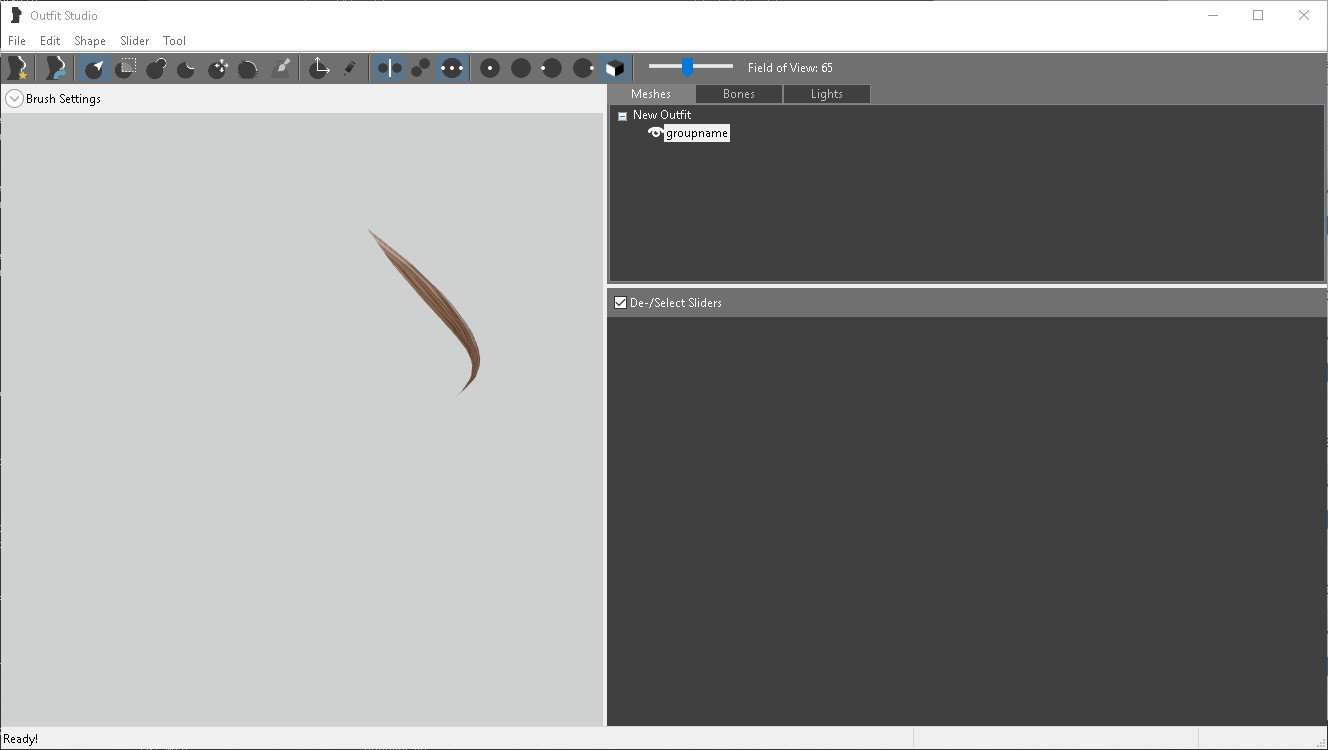
Task: Maximize the Outfit Studio window
Action: tap(1258, 15)
